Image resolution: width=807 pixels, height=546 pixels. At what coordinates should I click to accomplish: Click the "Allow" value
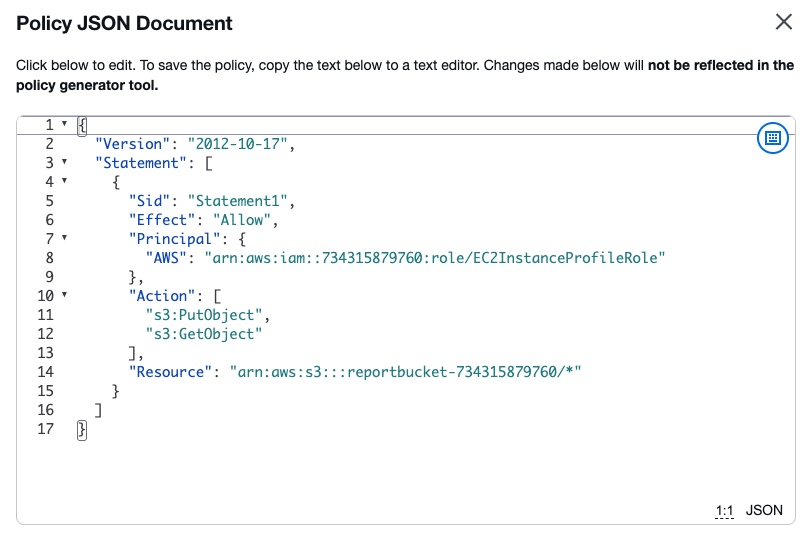click(241, 220)
